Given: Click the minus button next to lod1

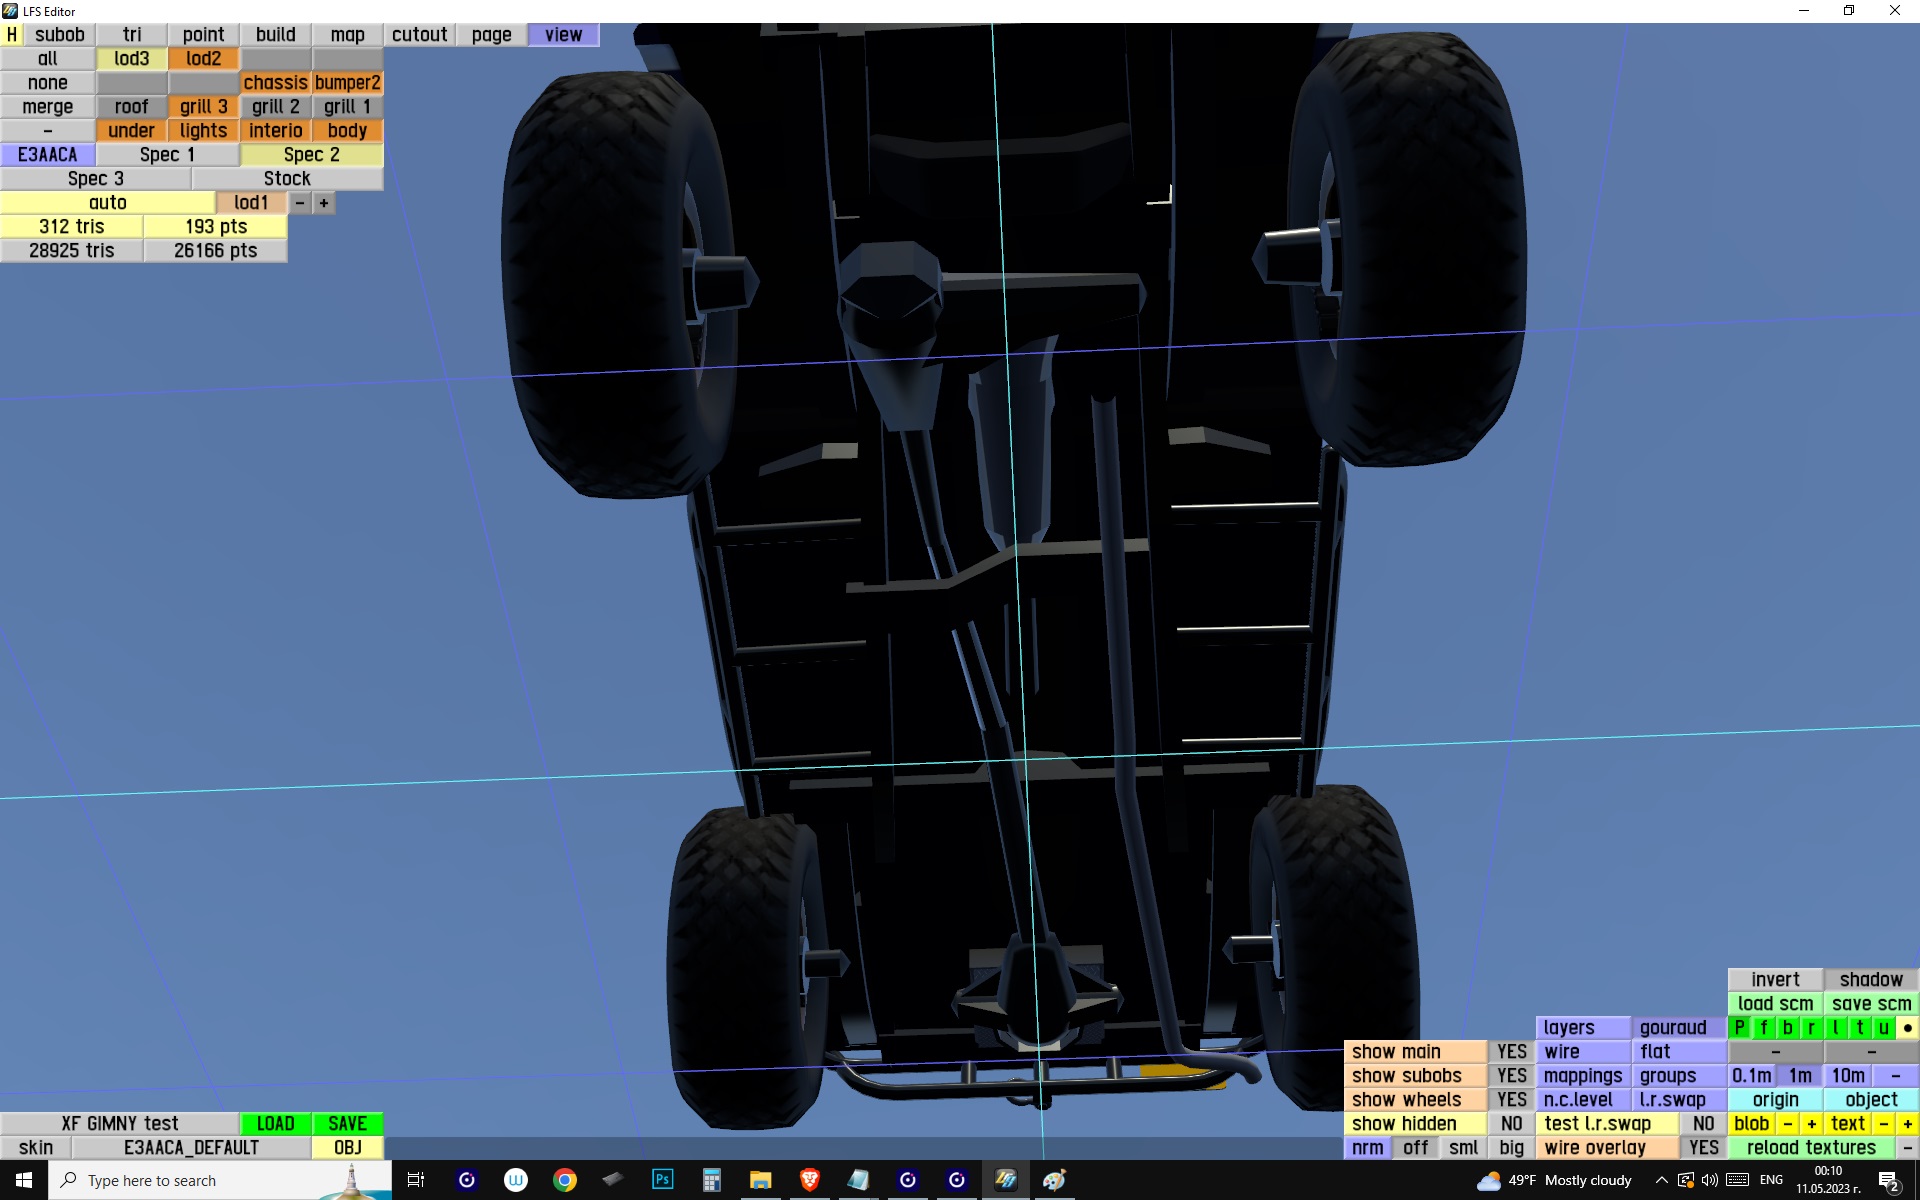Looking at the screenshot, I should [x=300, y=203].
